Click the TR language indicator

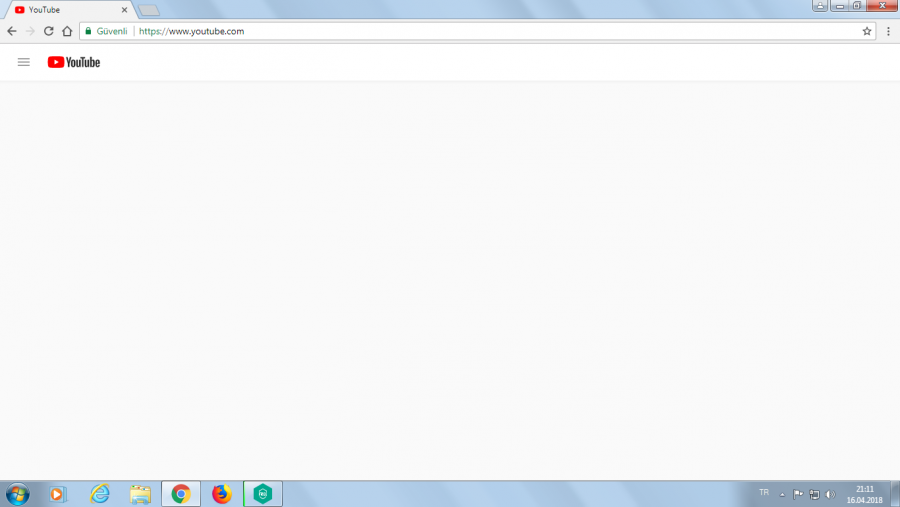(764, 493)
